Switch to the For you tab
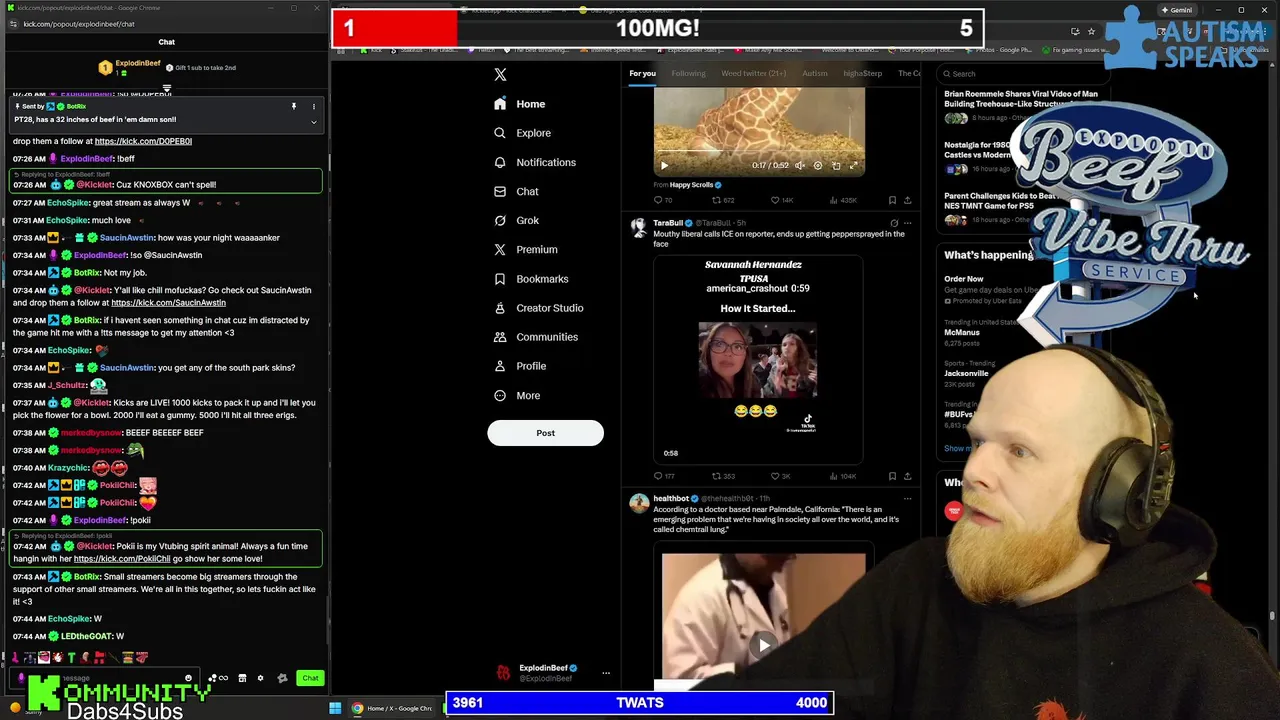1280x720 pixels. pos(642,73)
